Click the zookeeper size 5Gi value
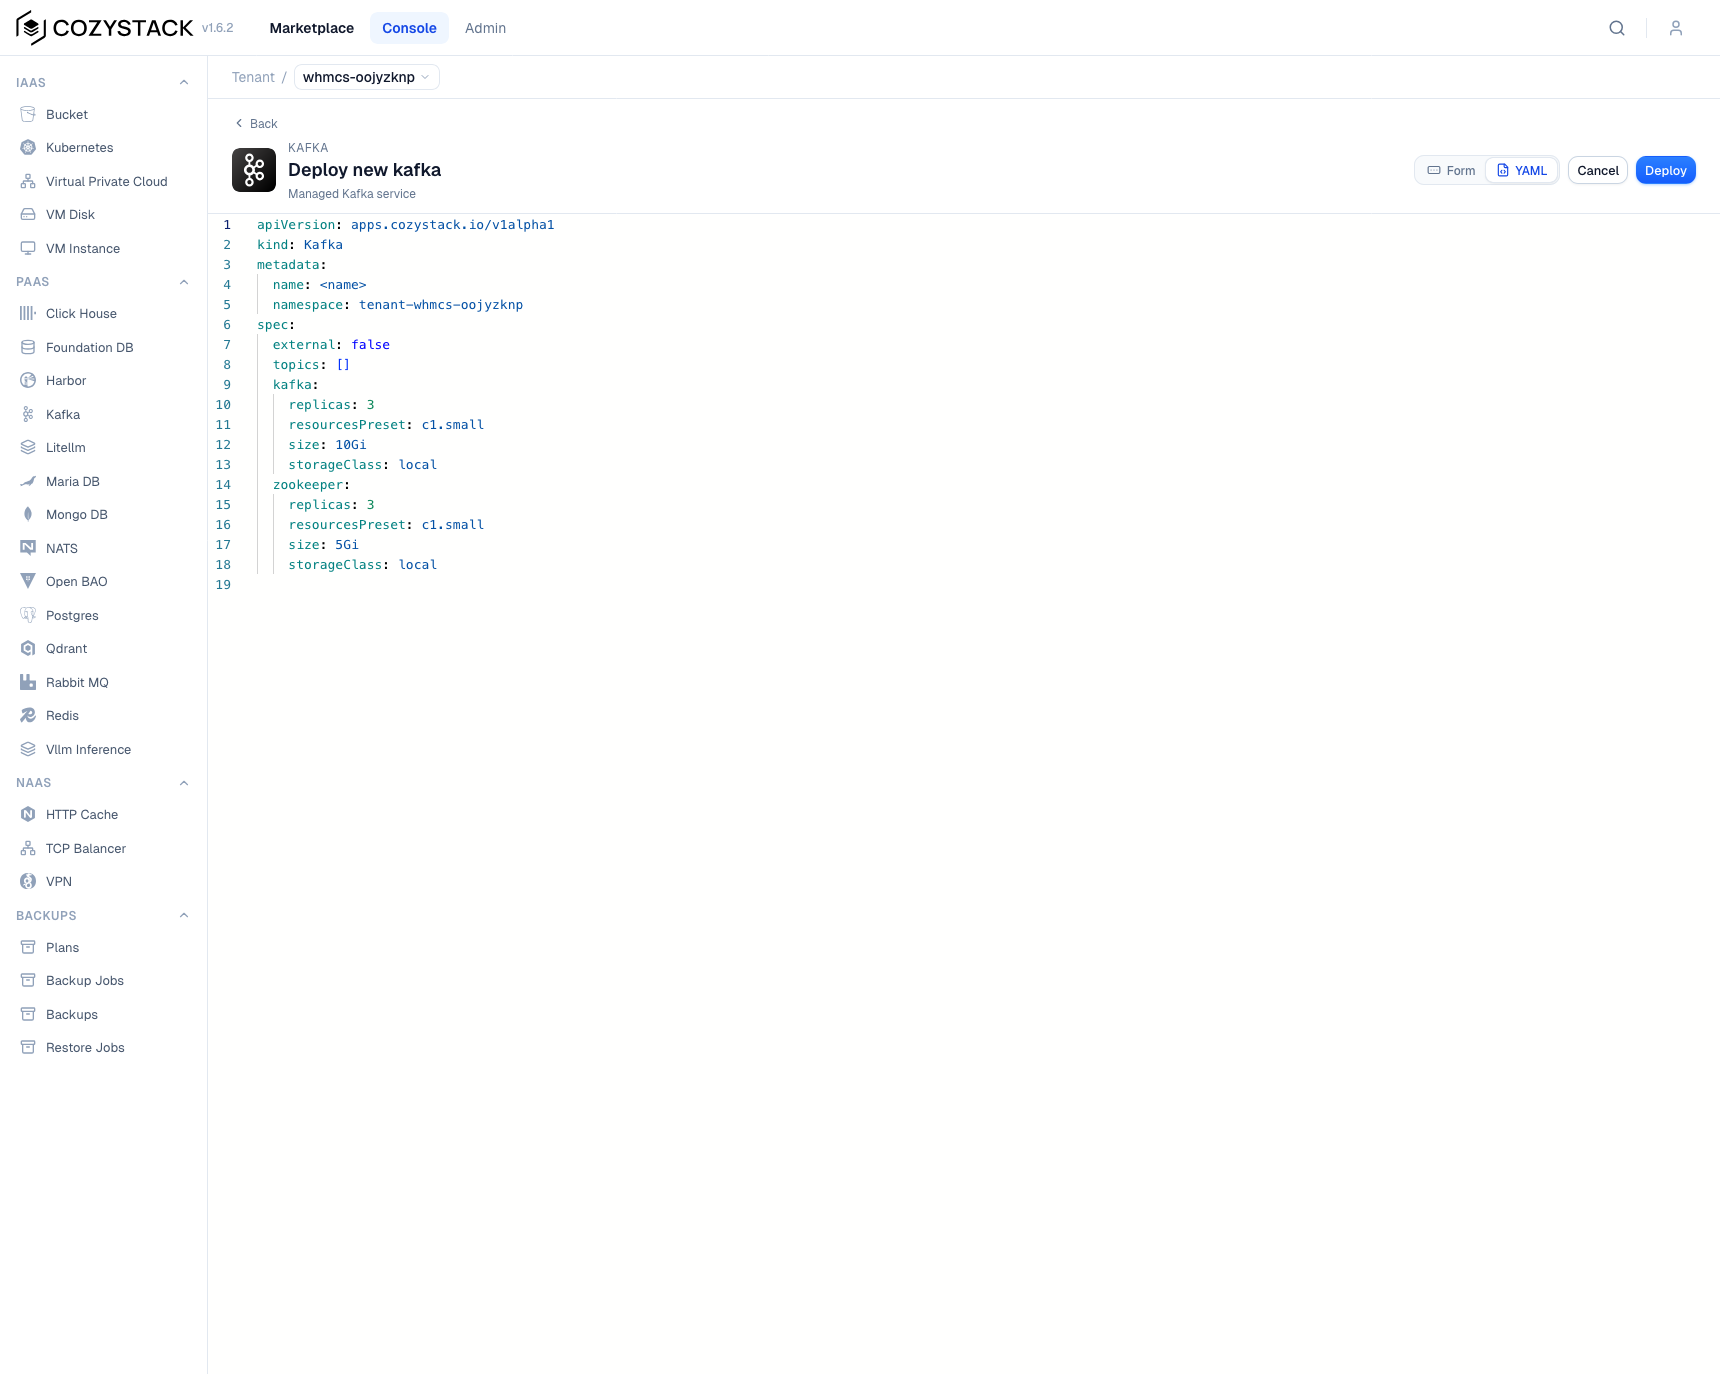The width and height of the screenshot is (1720, 1374). (x=347, y=545)
